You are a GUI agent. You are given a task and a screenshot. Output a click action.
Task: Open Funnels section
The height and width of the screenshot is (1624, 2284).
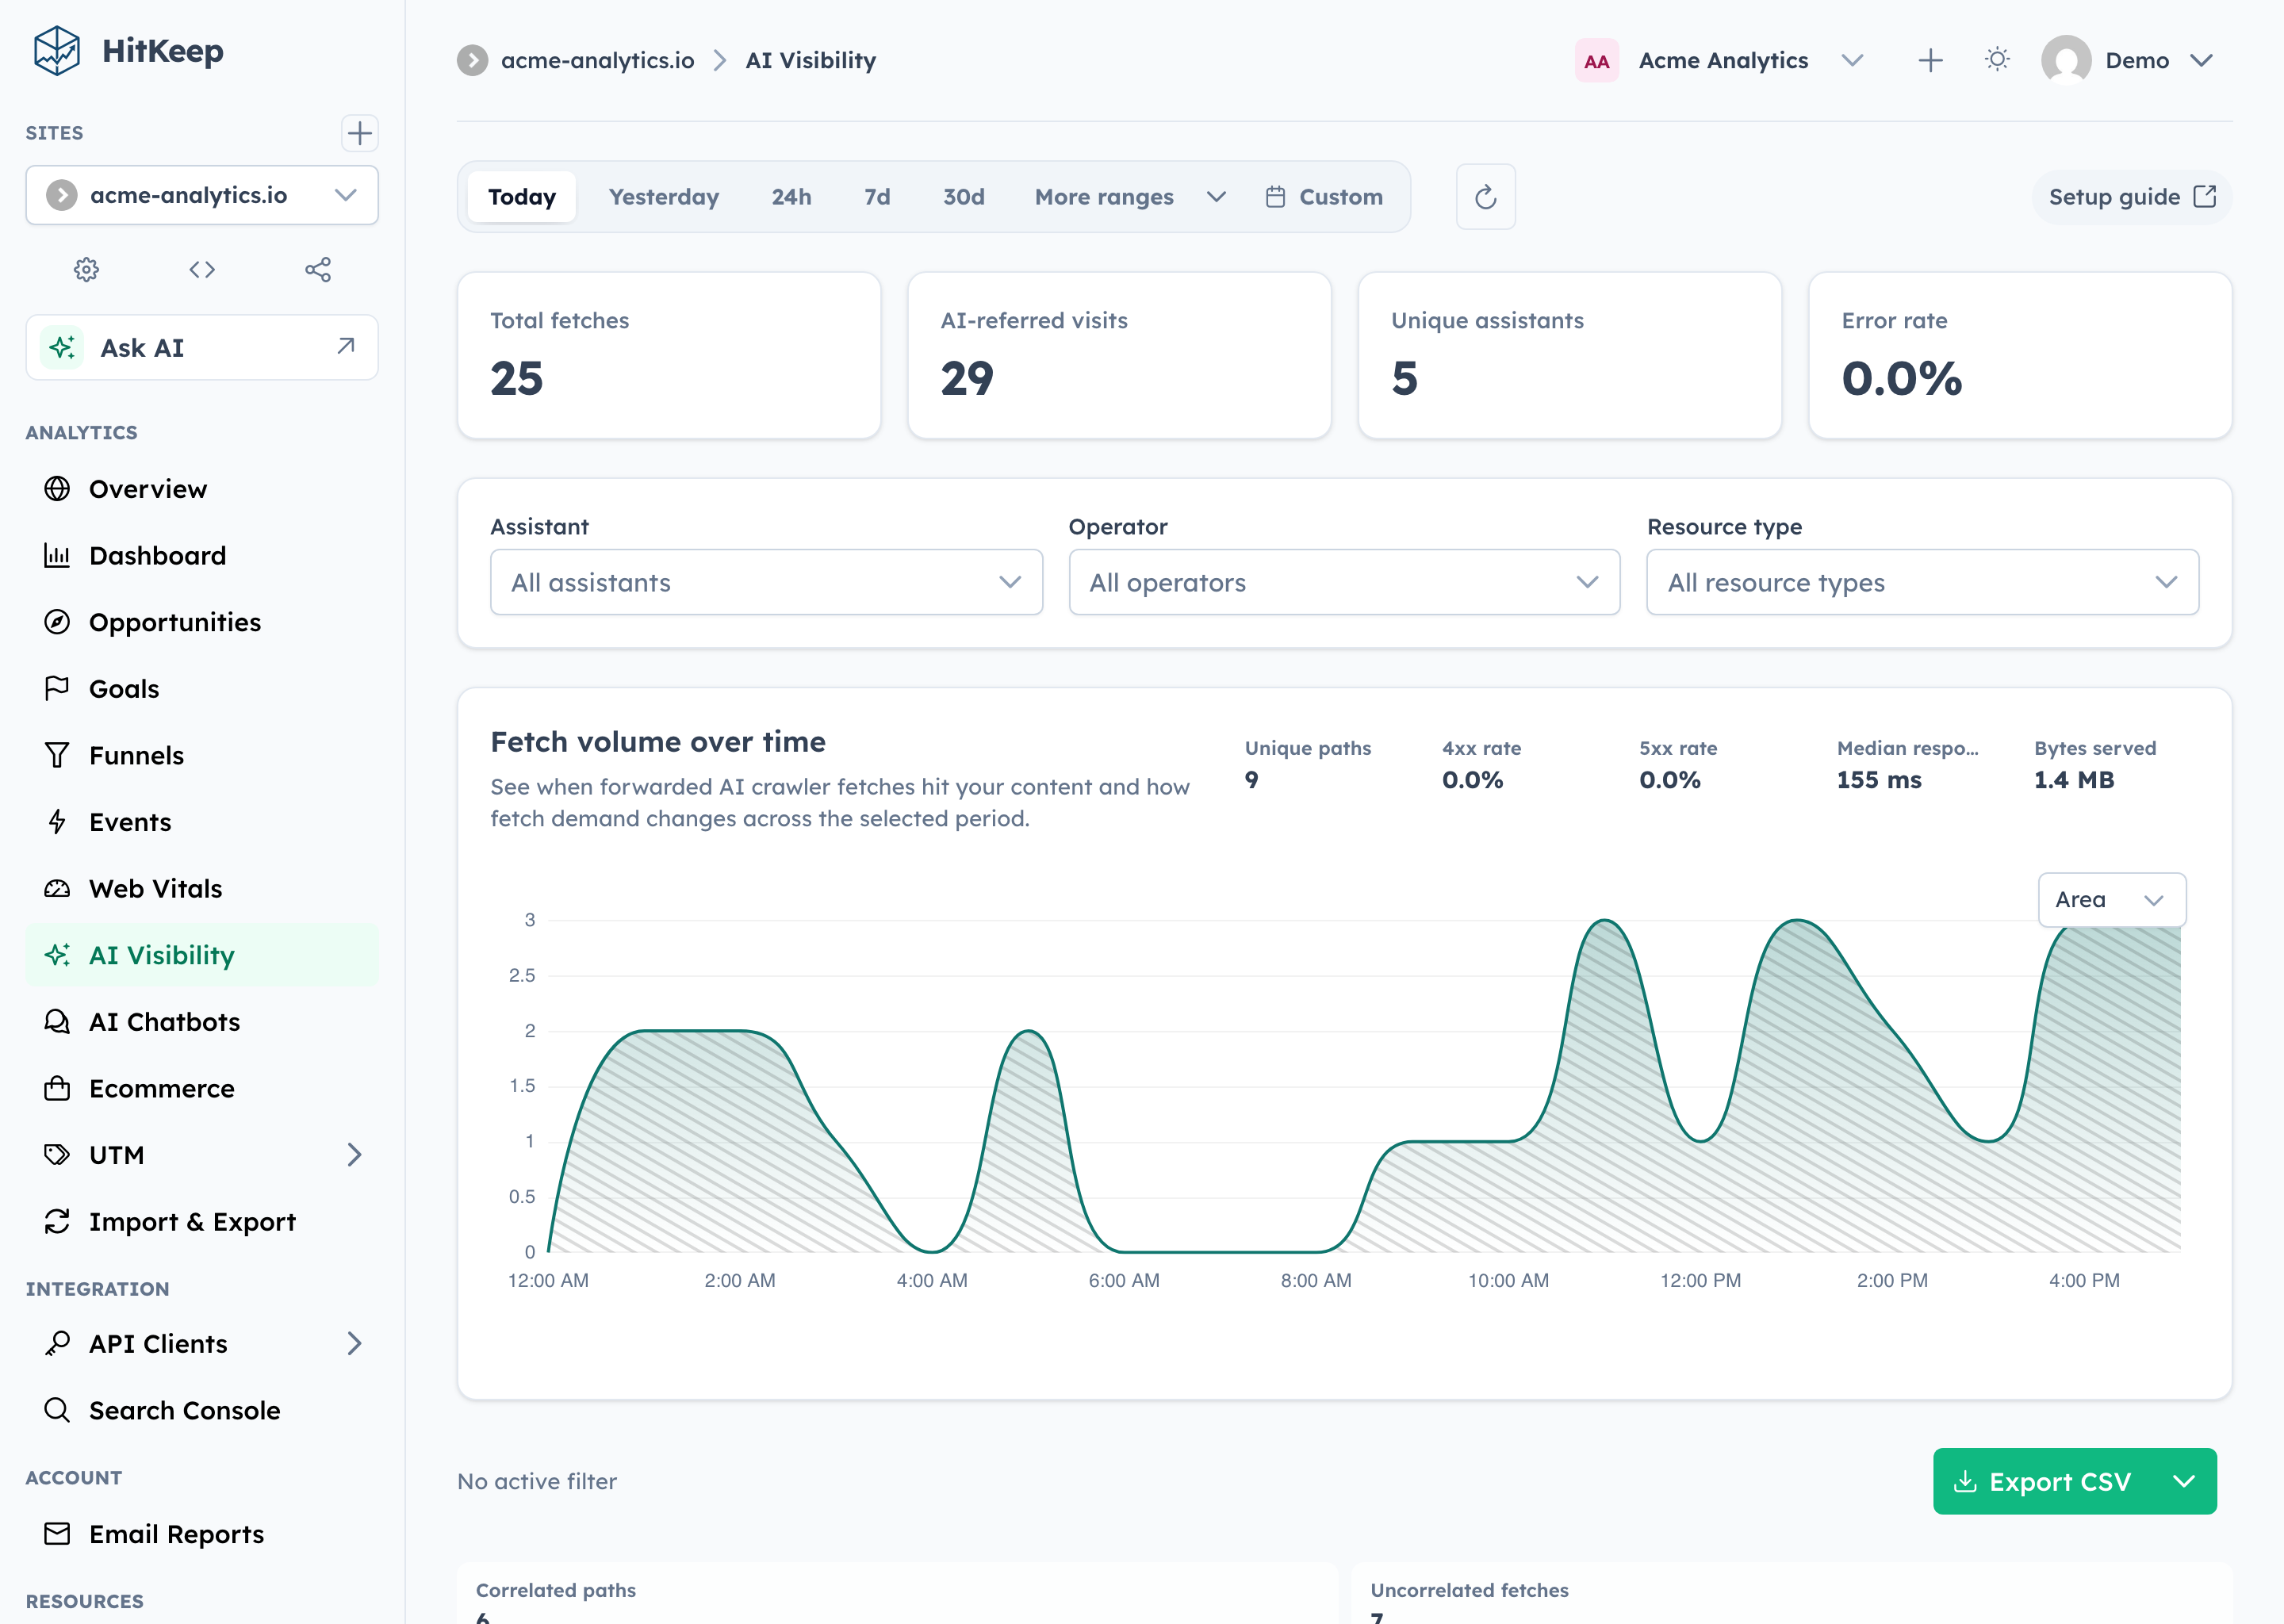click(x=202, y=755)
